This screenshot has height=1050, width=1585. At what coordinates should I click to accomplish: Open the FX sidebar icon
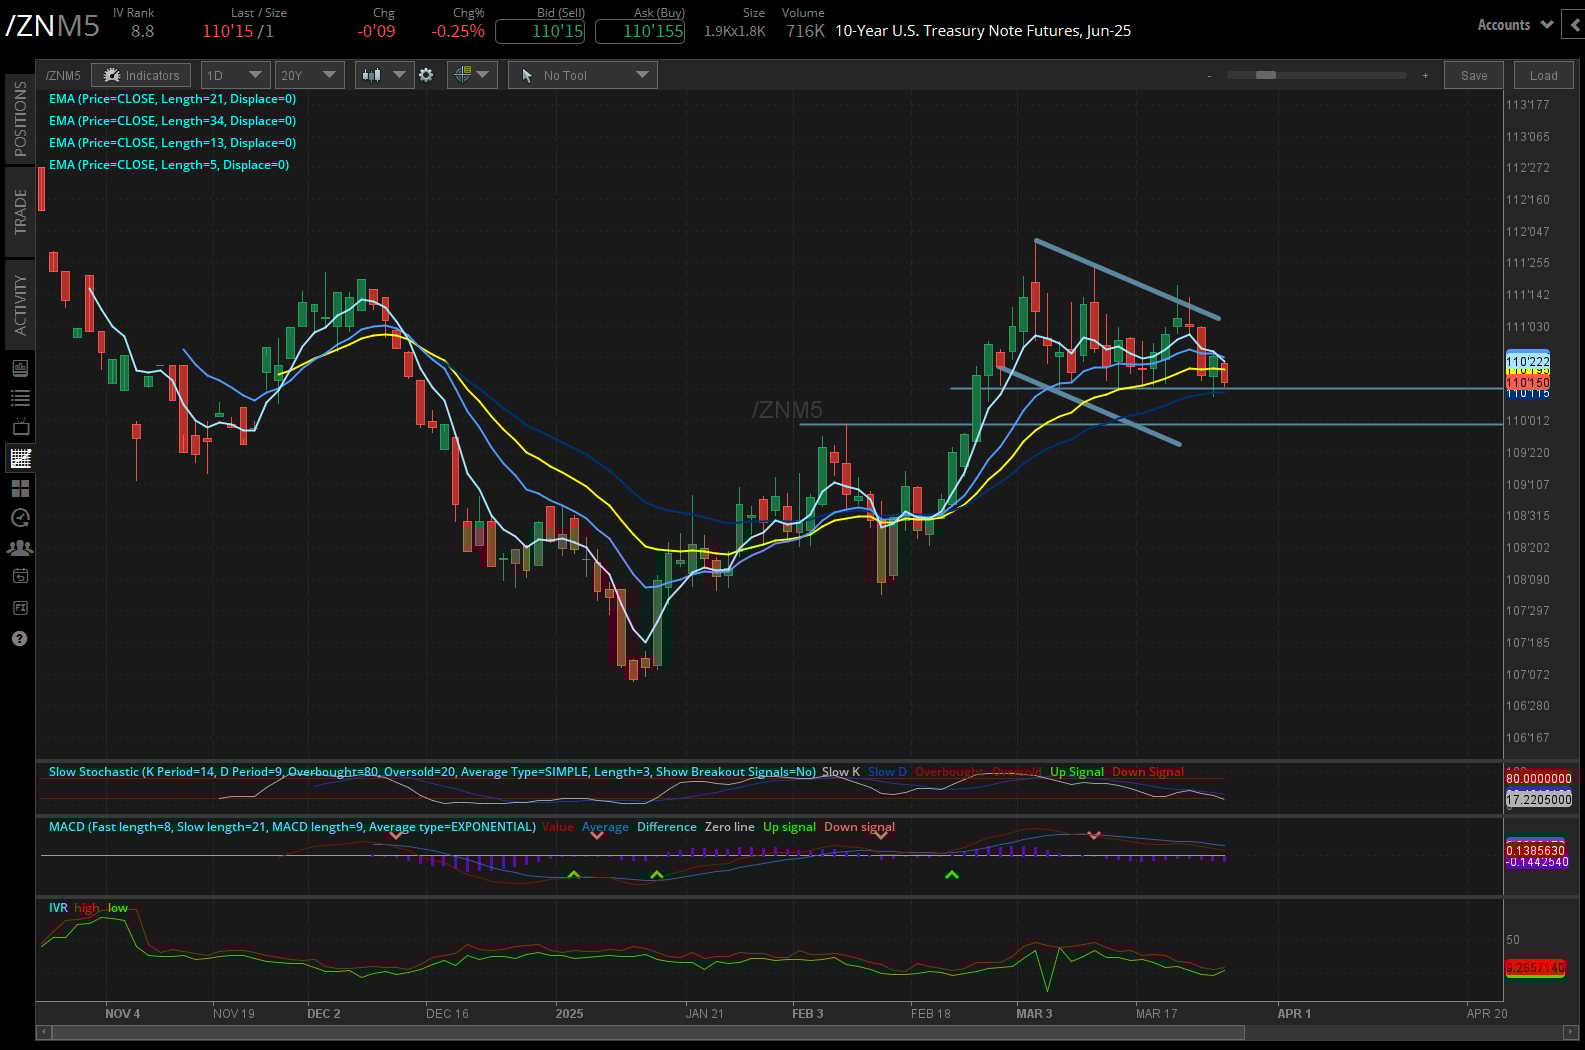point(20,607)
